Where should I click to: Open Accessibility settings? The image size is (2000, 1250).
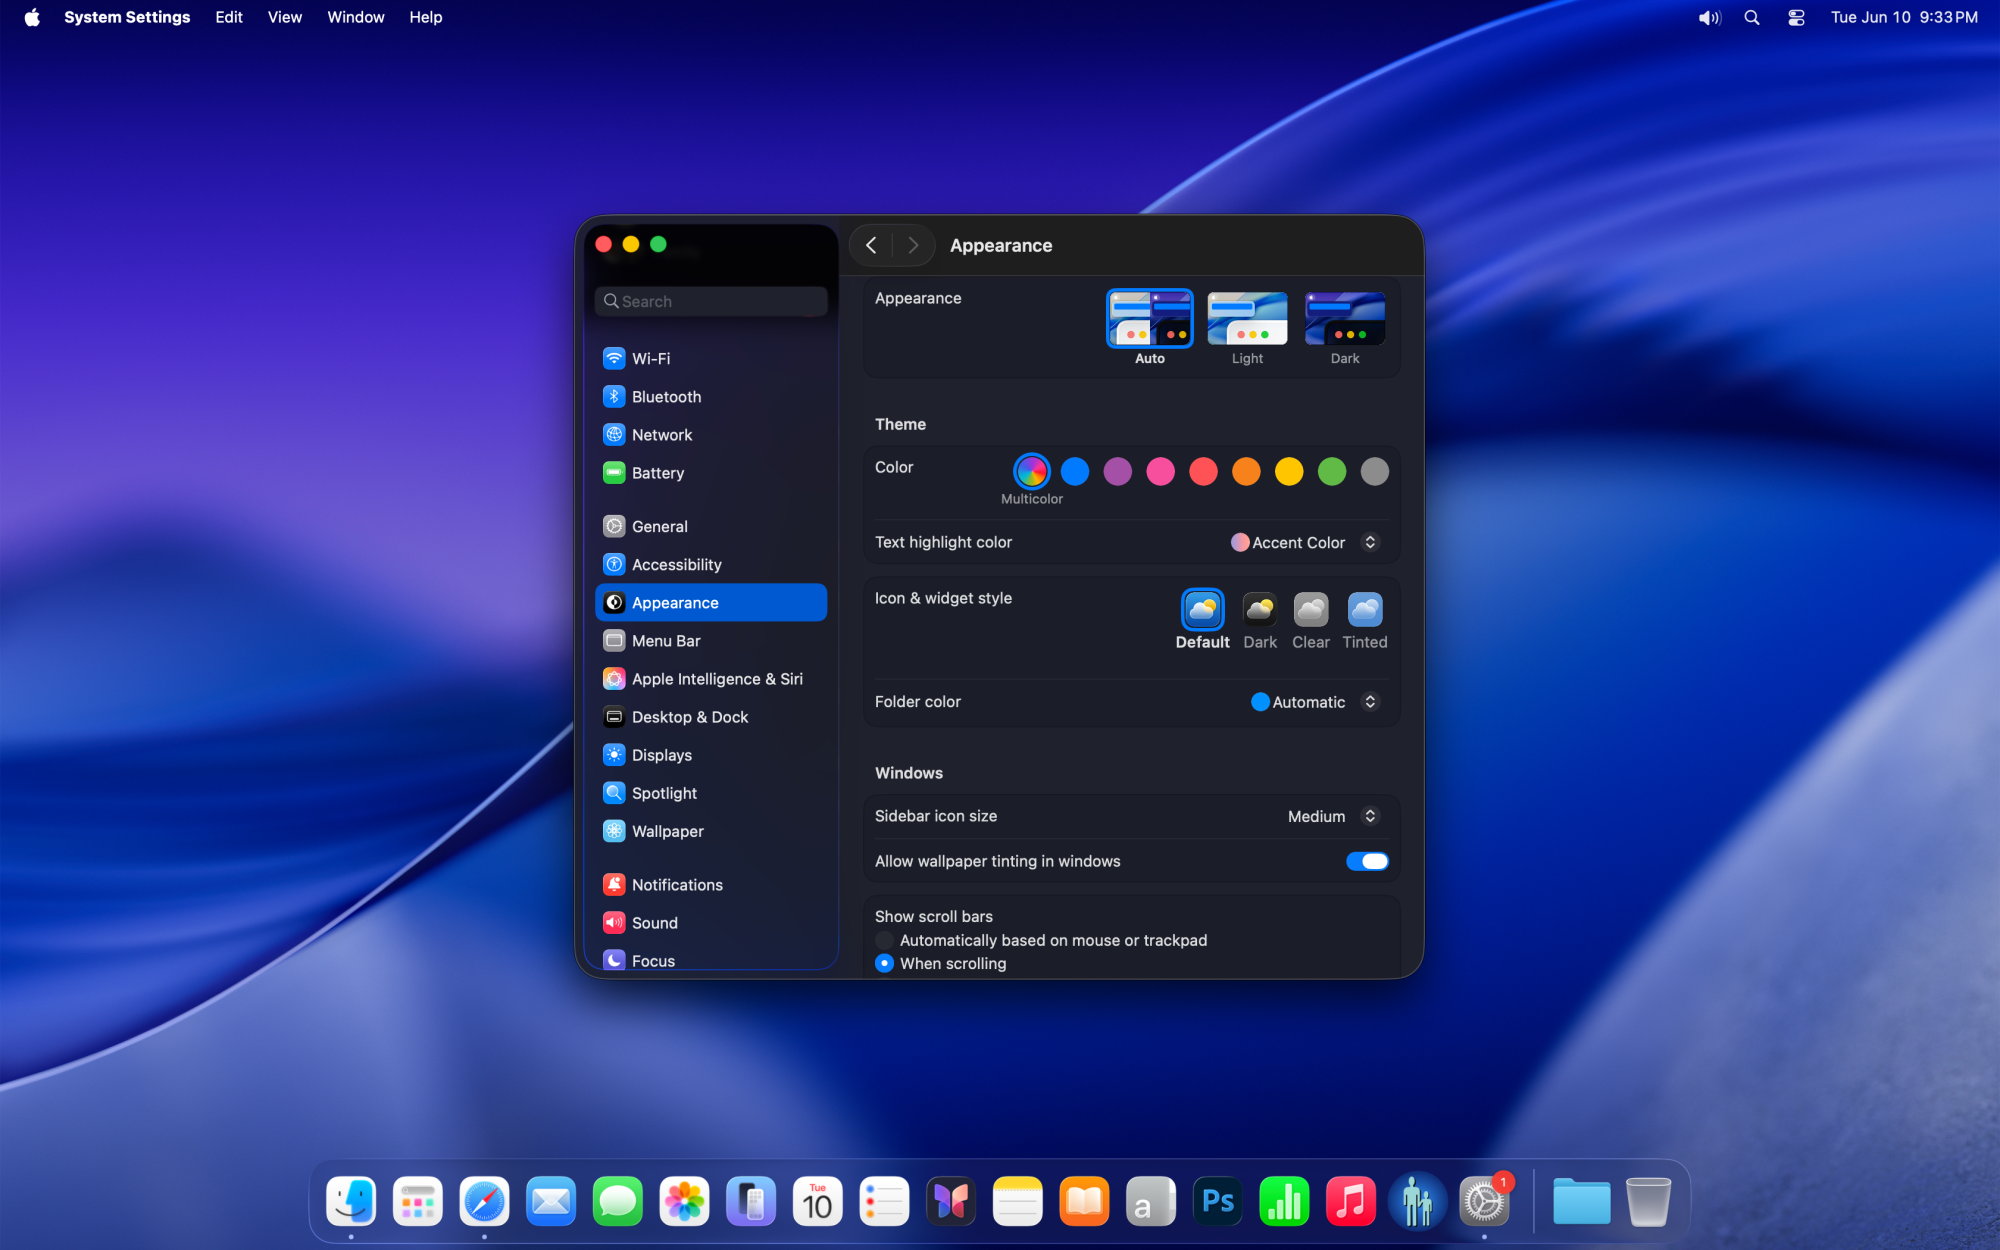tap(710, 564)
